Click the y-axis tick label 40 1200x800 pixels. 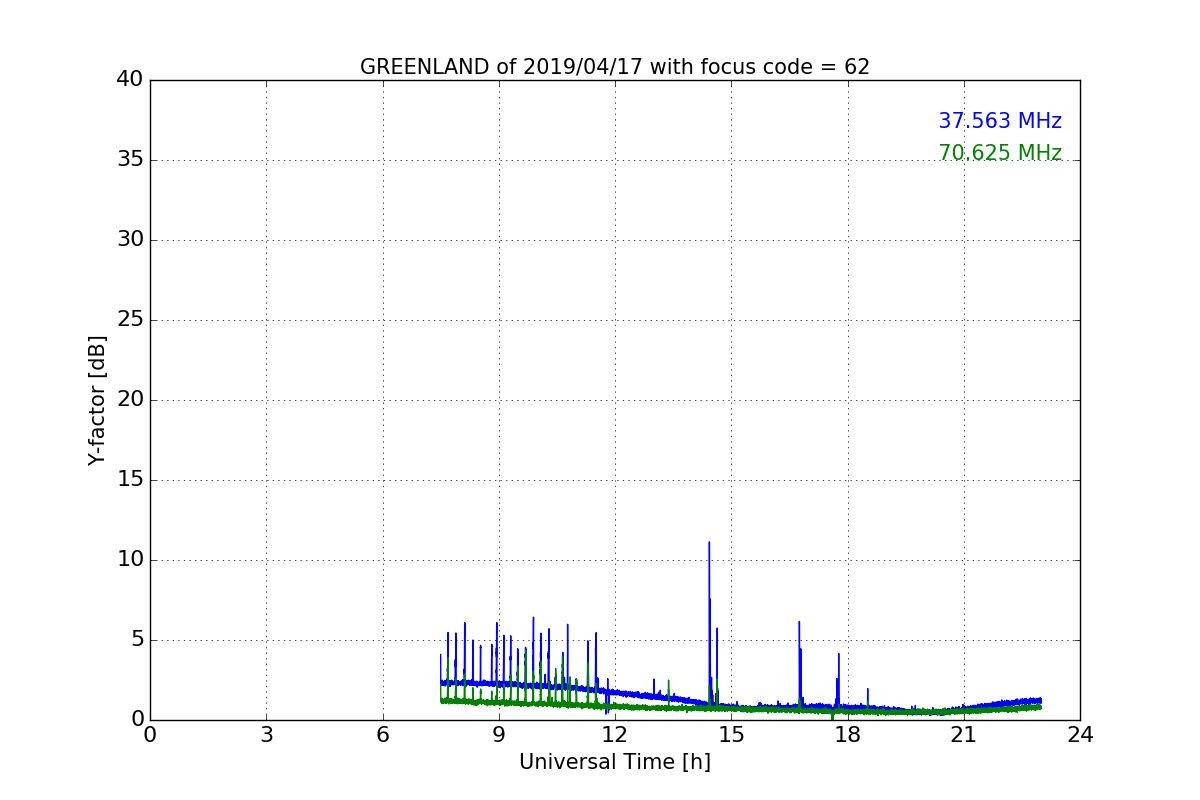pyautogui.click(x=130, y=80)
